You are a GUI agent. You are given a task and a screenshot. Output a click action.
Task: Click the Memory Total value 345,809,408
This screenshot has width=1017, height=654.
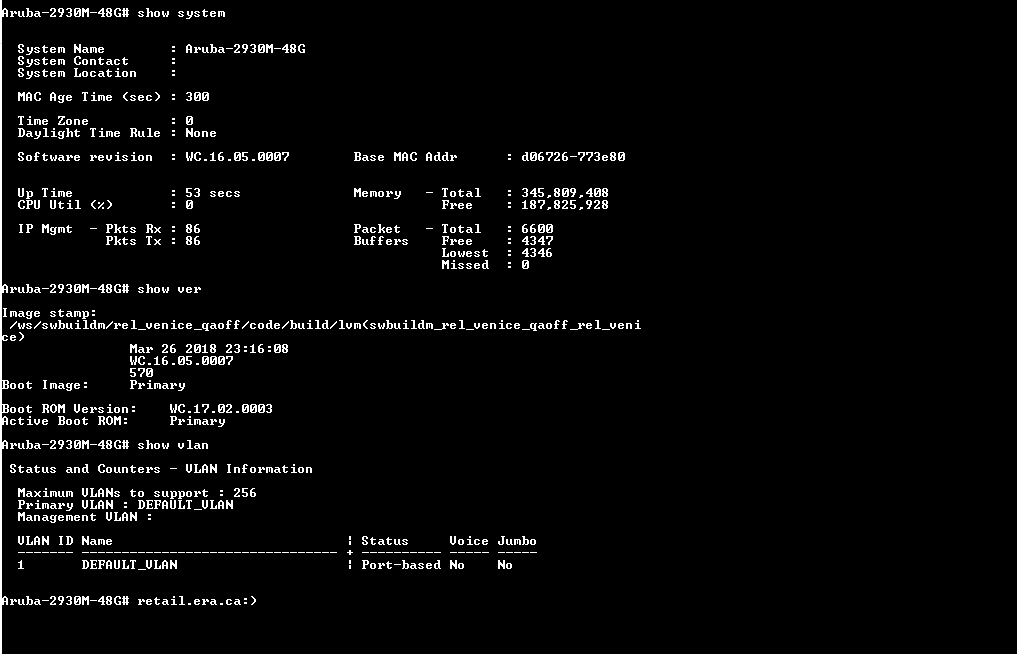tap(565, 193)
